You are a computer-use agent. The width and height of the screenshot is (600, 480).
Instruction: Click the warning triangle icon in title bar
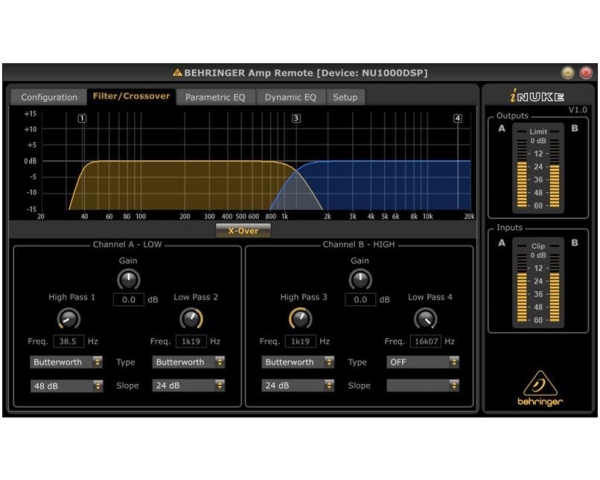pyautogui.click(x=177, y=72)
